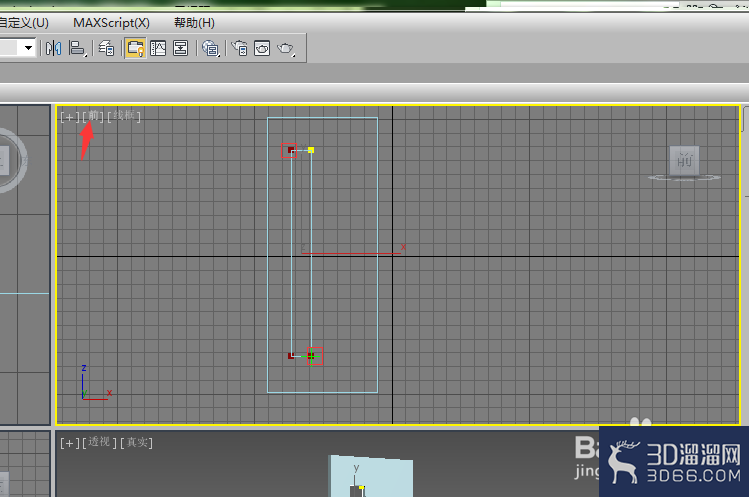Open the Manage Layers dialog

pyautogui.click(x=106, y=48)
